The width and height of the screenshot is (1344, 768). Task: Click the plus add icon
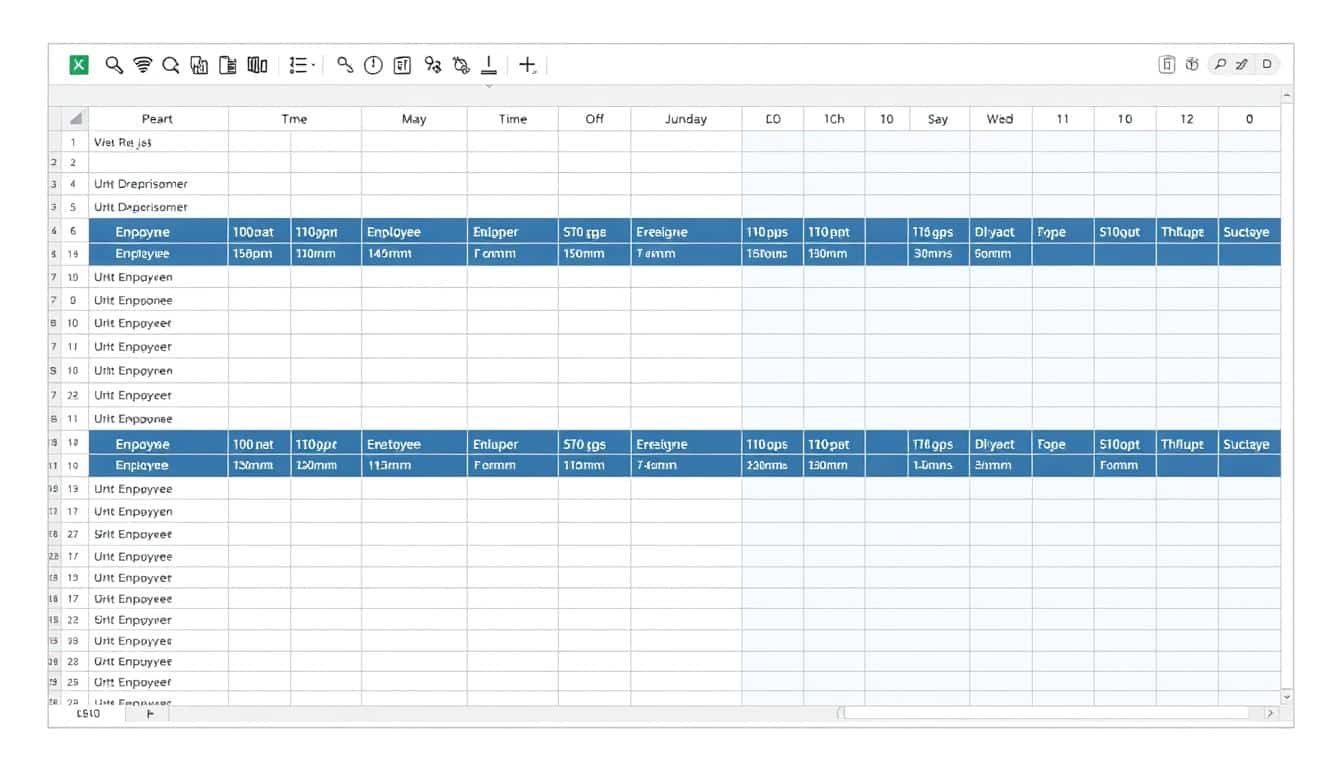pos(527,65)
